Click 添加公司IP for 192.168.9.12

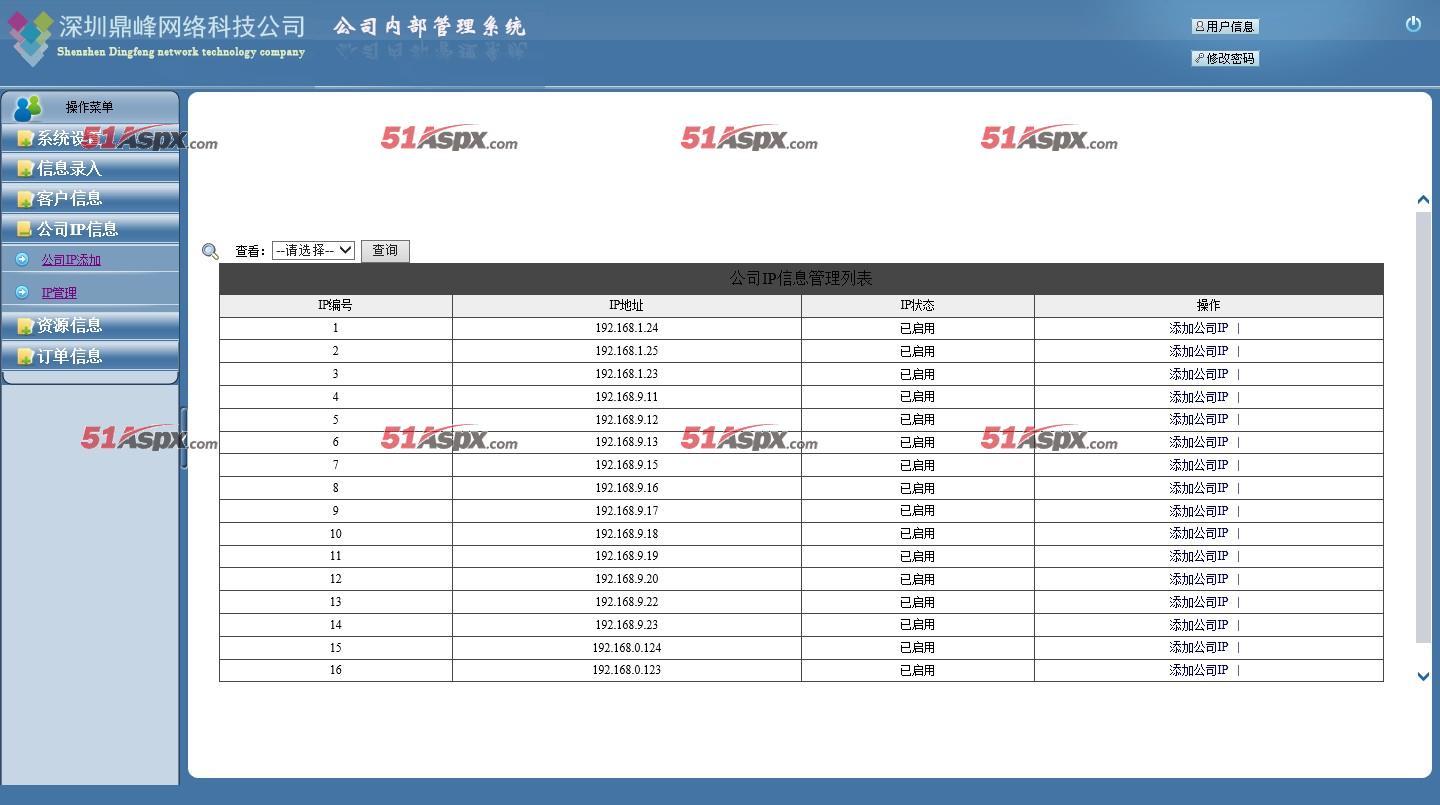coord(1199,419)
